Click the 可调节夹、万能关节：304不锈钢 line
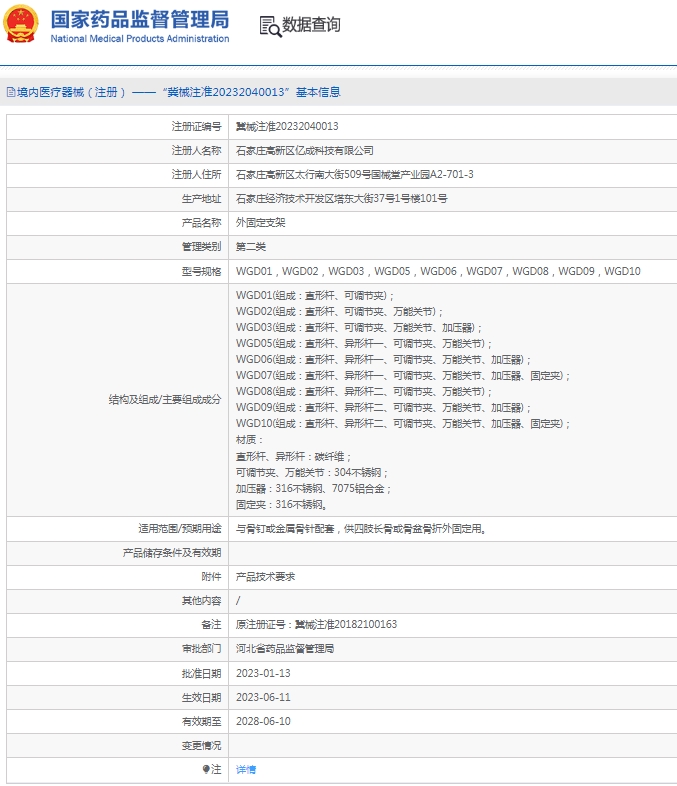677x786 pixels. click(312, 473)
